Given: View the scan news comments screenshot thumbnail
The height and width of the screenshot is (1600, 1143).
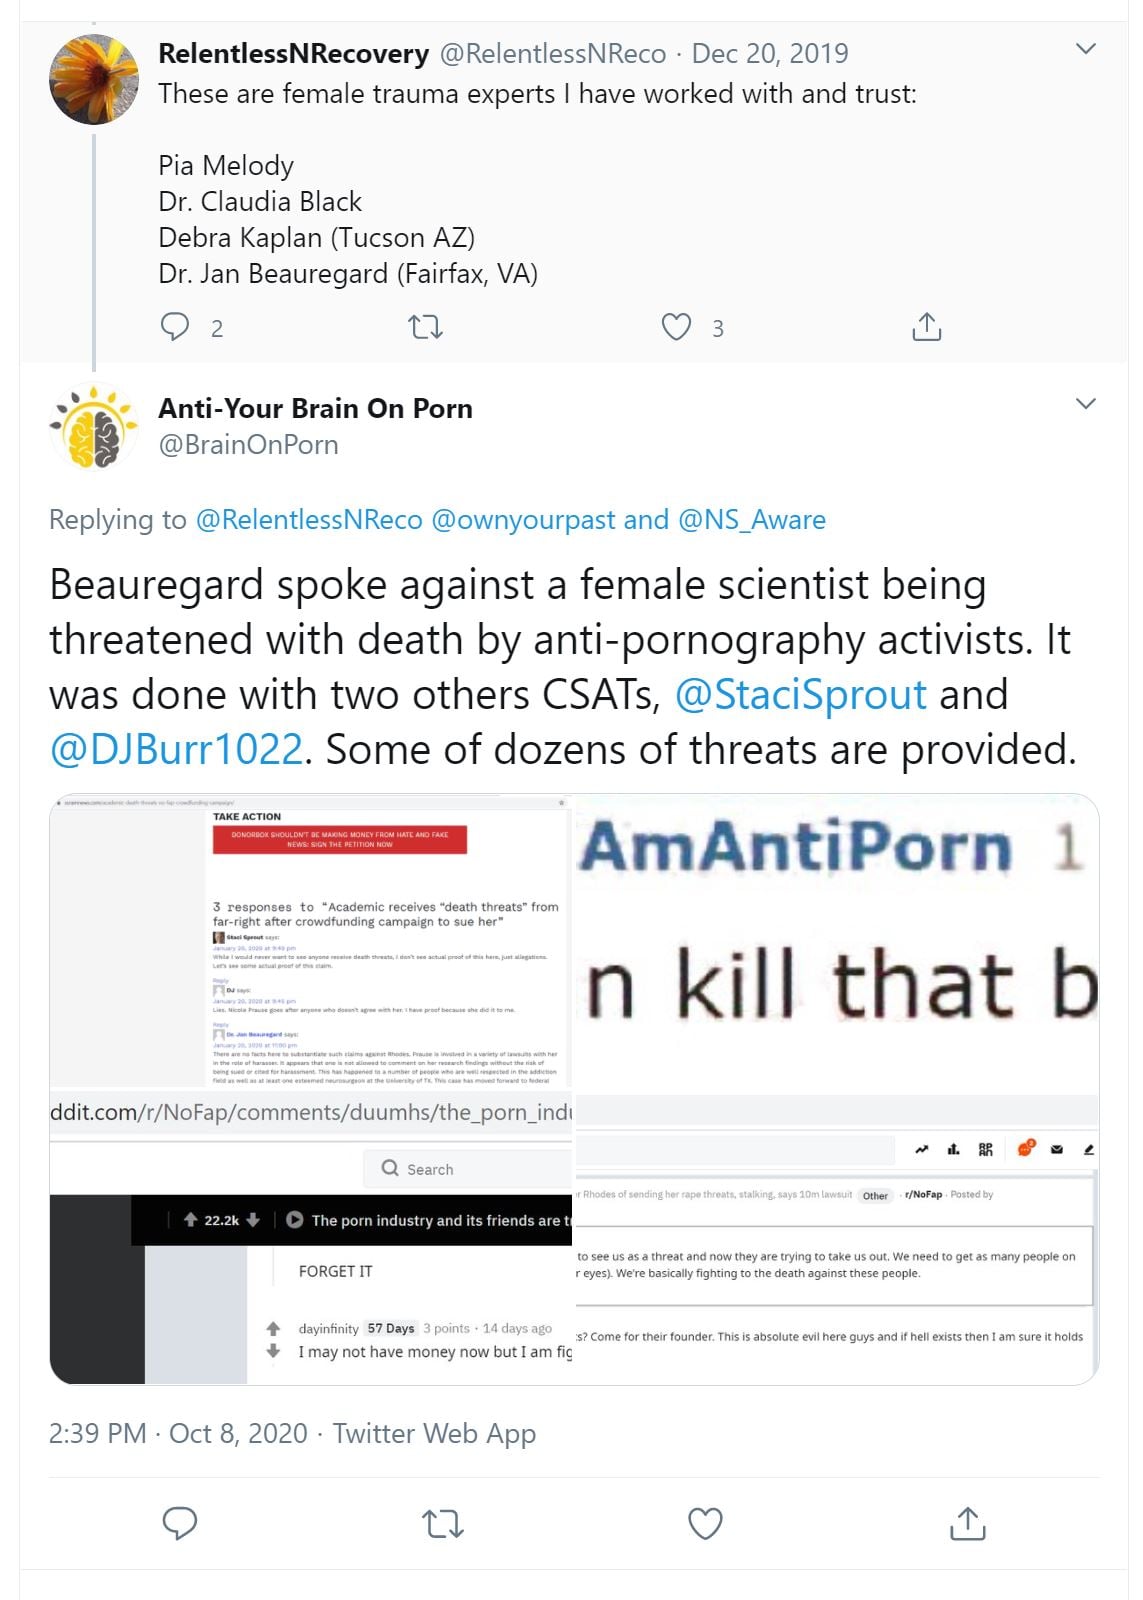Looking at the screenshot, I should pos(310,941).
